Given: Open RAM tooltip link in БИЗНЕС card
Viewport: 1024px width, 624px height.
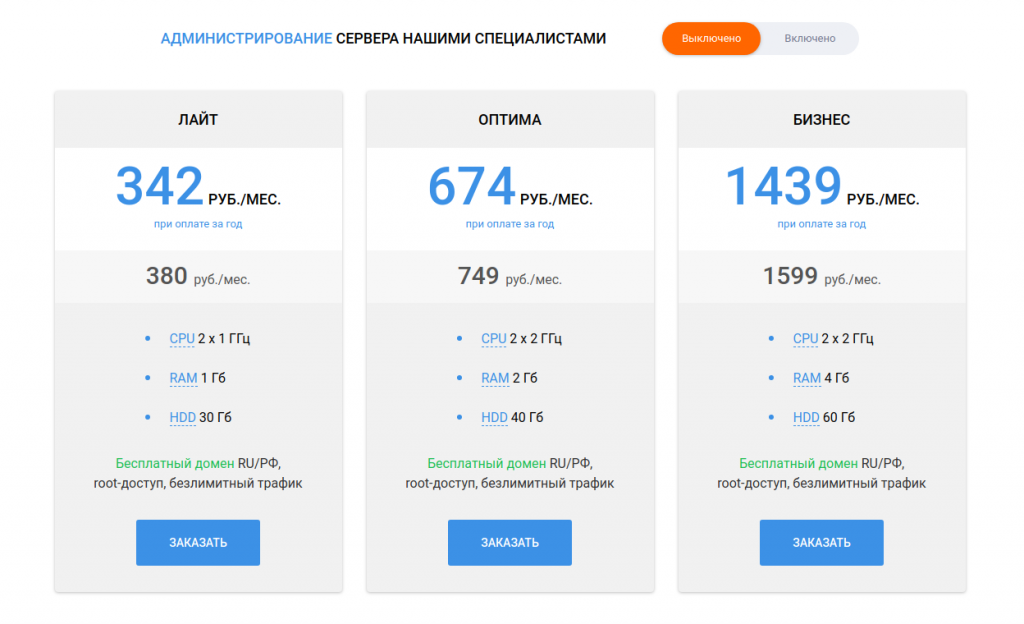Looking at the screenshot, I should coord(807,378).
